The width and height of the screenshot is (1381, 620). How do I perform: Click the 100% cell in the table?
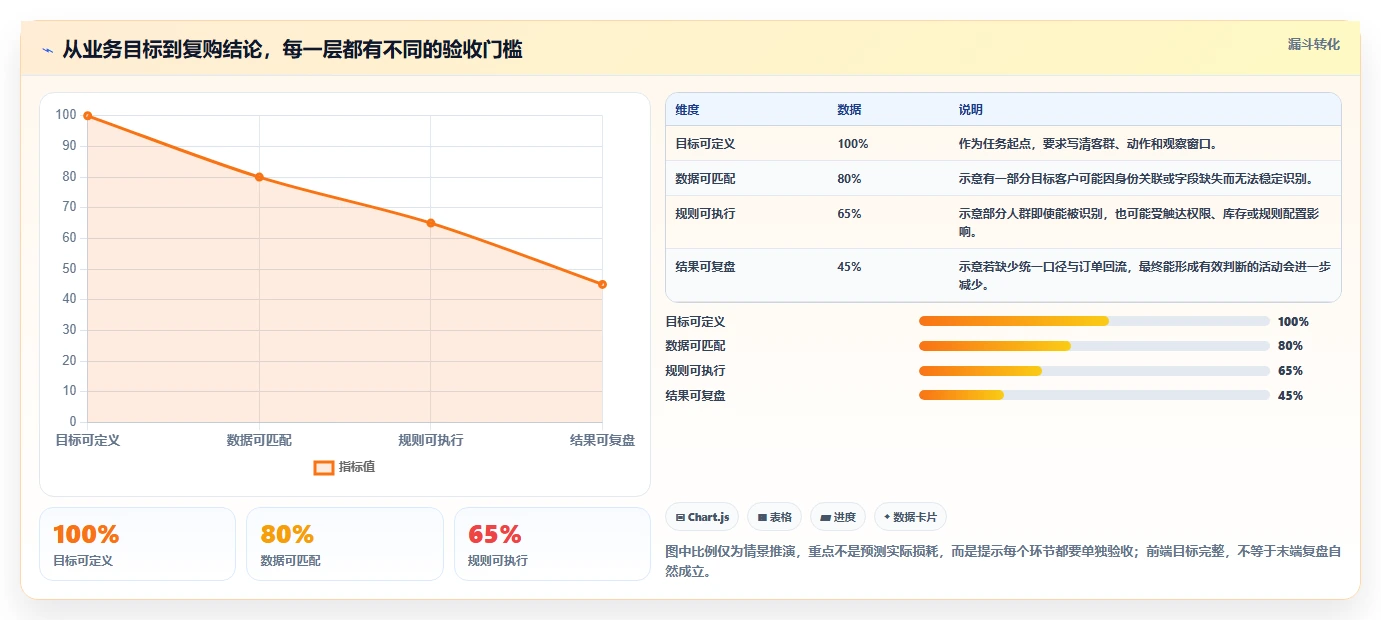coord(853,144)
